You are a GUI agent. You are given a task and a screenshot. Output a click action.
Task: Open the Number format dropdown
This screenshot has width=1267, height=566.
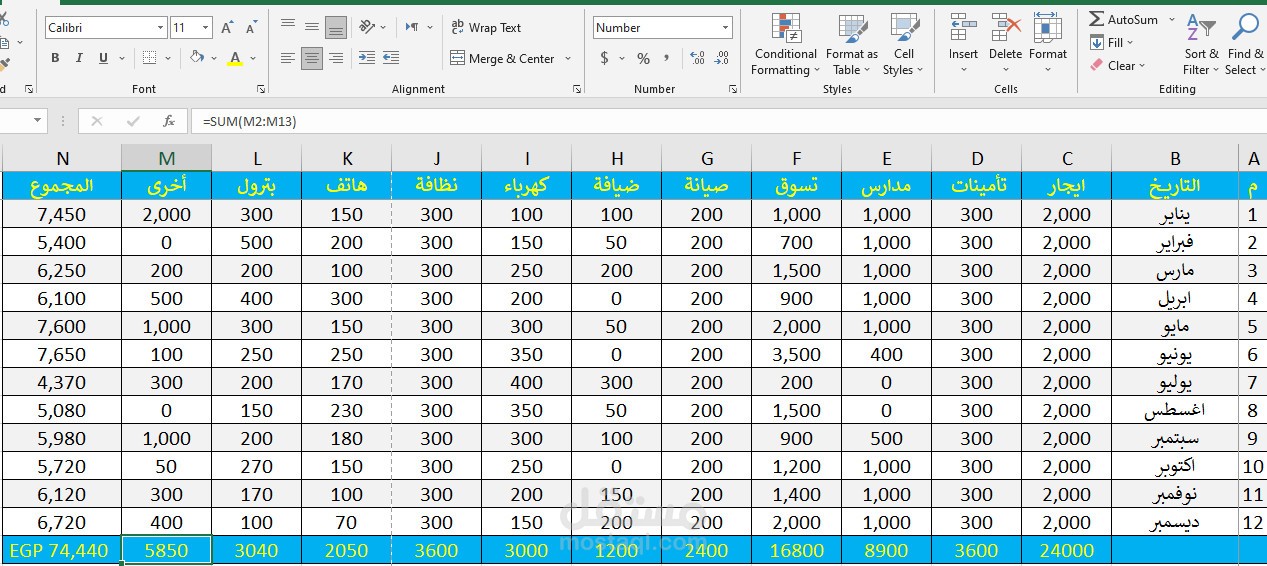[725, 28]
